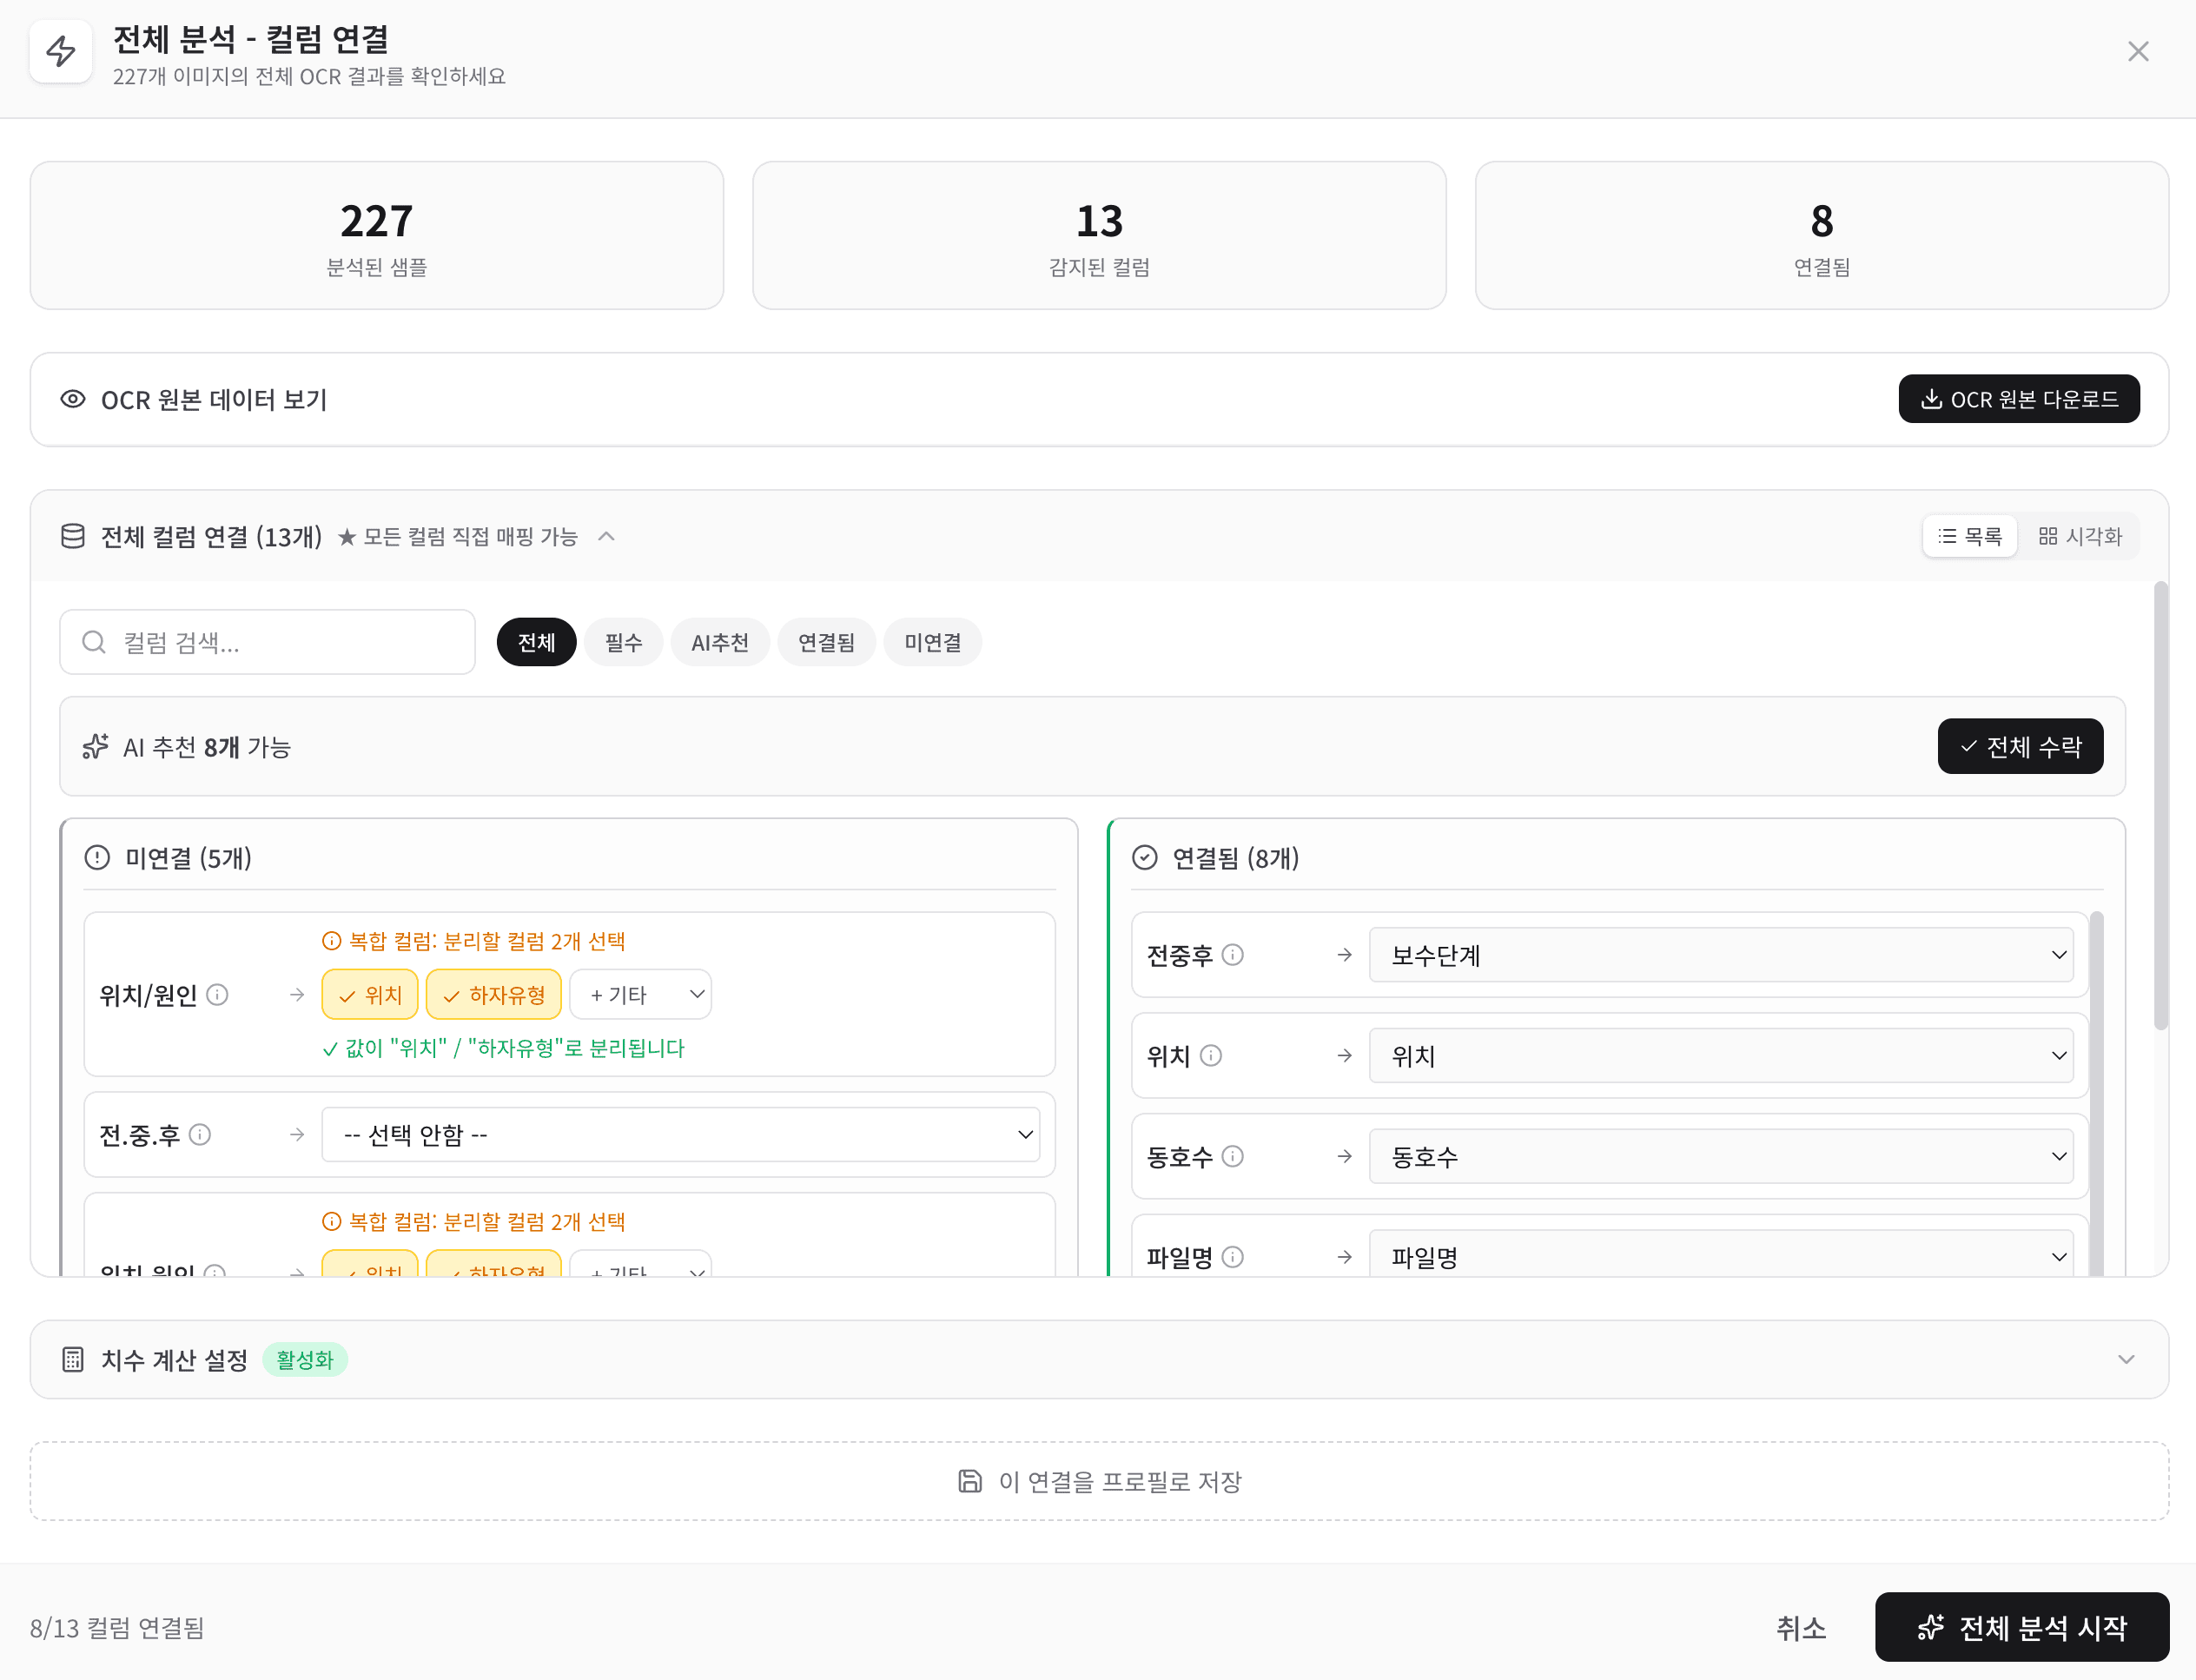Show info for connected 위치 column
2196x1680 pixels.
click(x=1211, y=1056)
